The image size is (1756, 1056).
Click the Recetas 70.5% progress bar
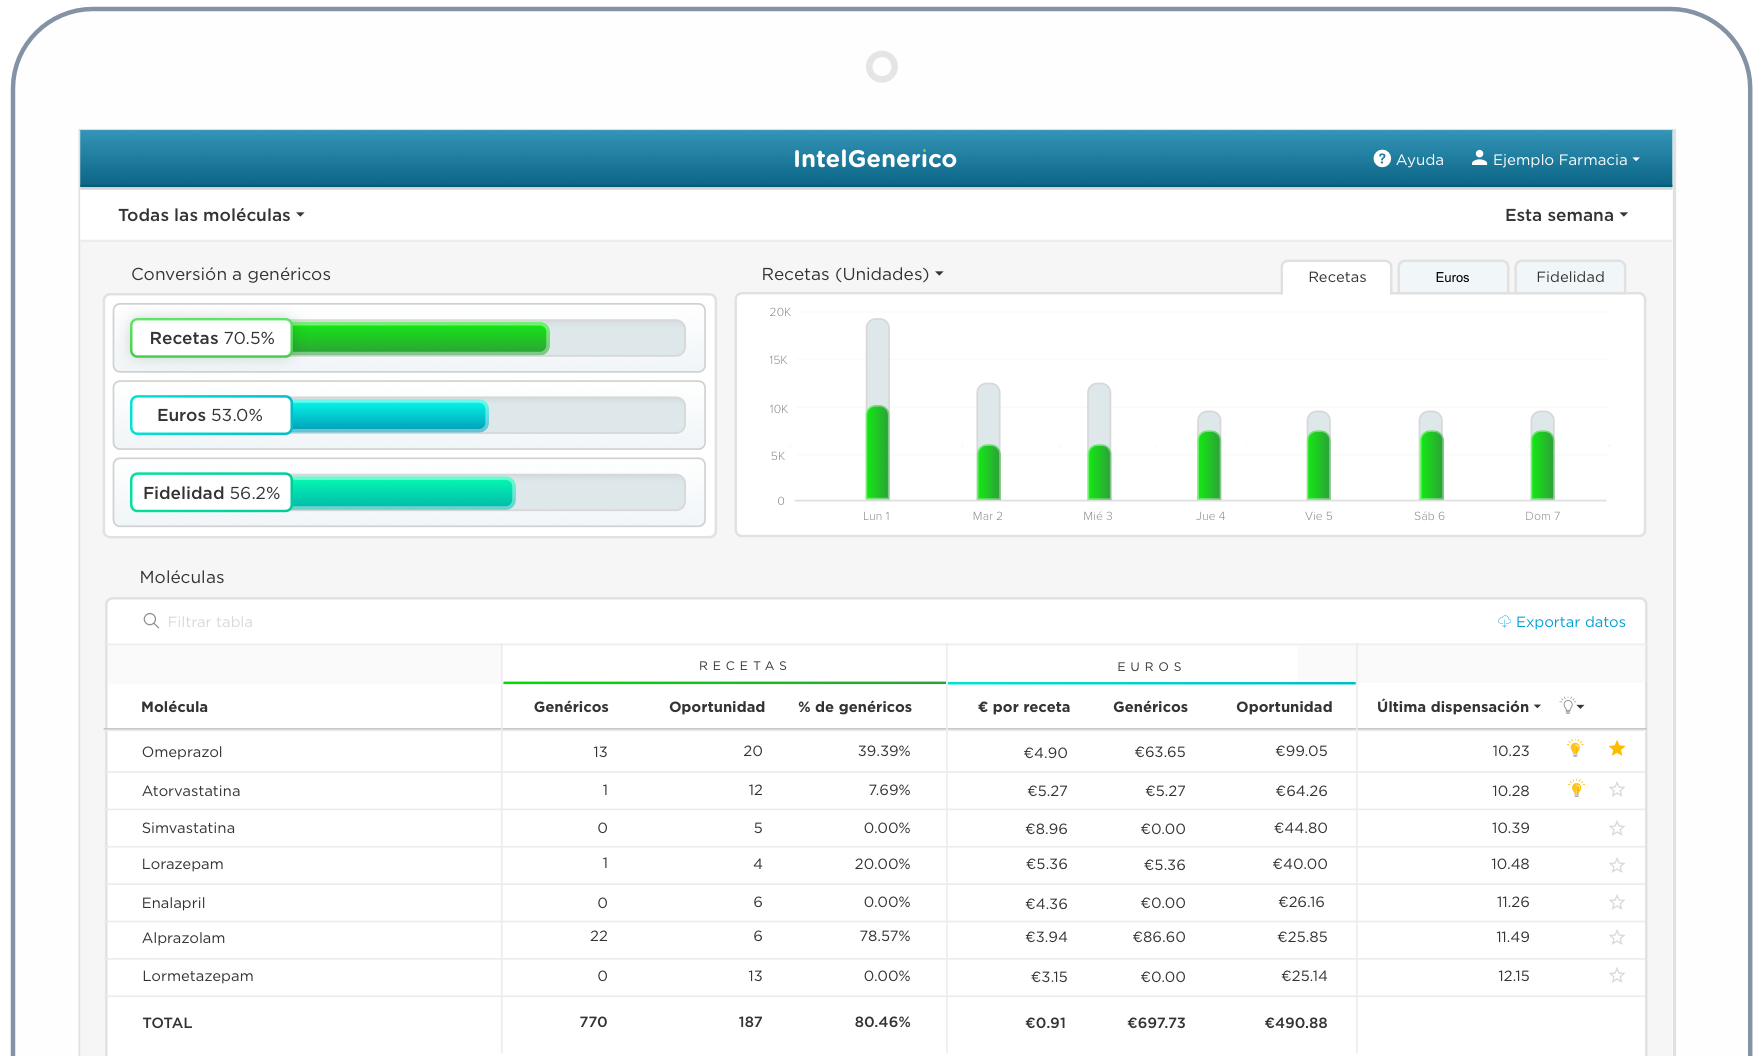click(x=408, y=338)
